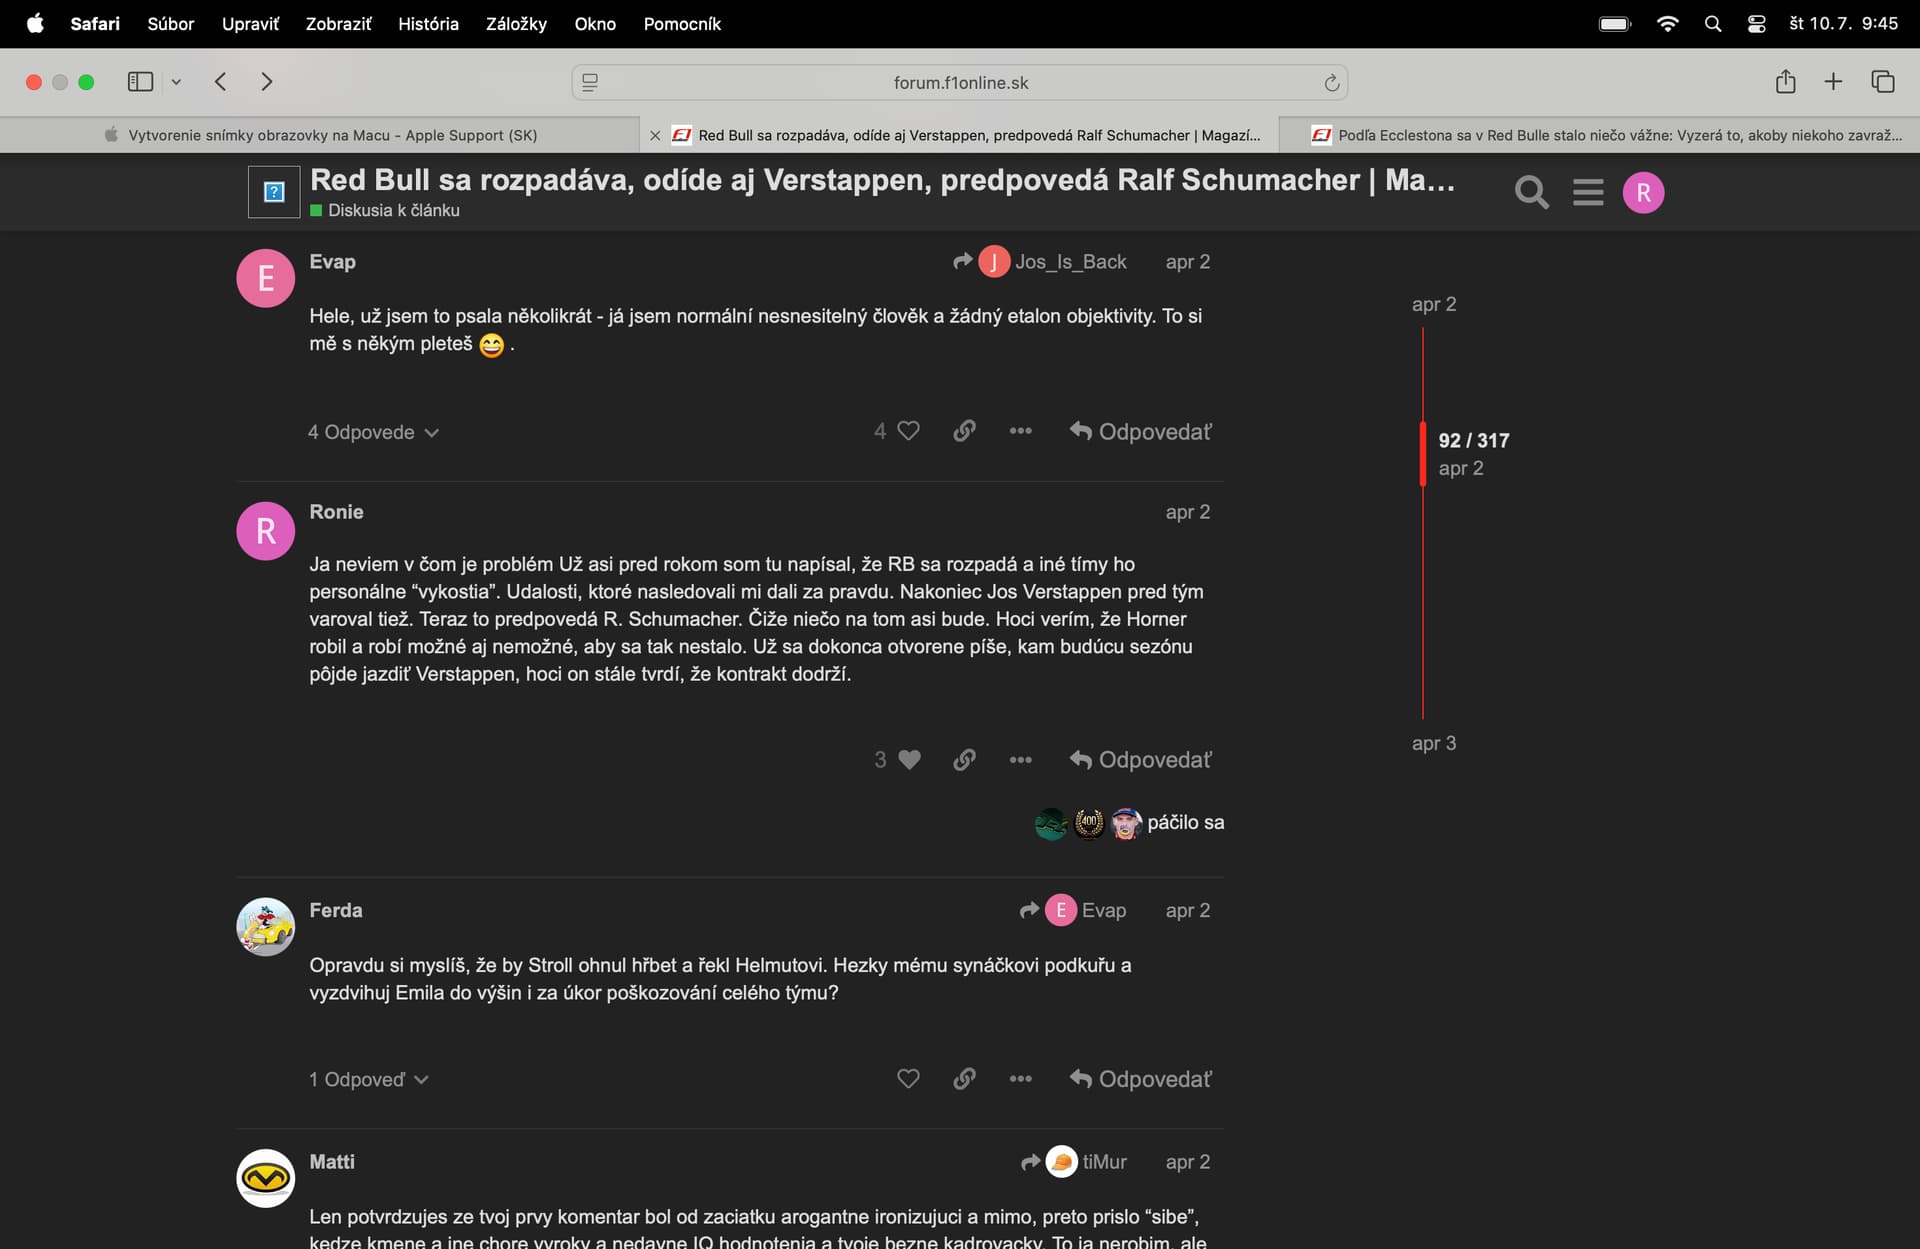Open the Súbor menu
This screenshot has width=1920, height=1249.
(x=170, y=24)
